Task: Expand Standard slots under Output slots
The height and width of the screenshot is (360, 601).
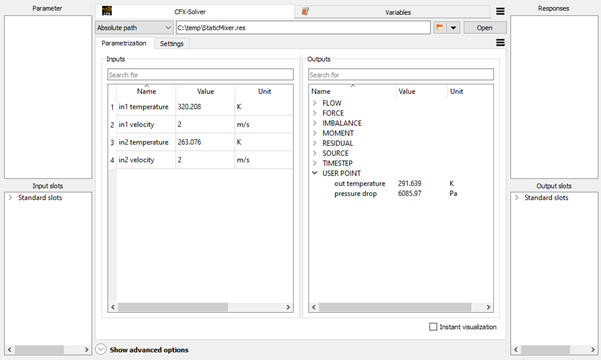Action: [517, 197]
